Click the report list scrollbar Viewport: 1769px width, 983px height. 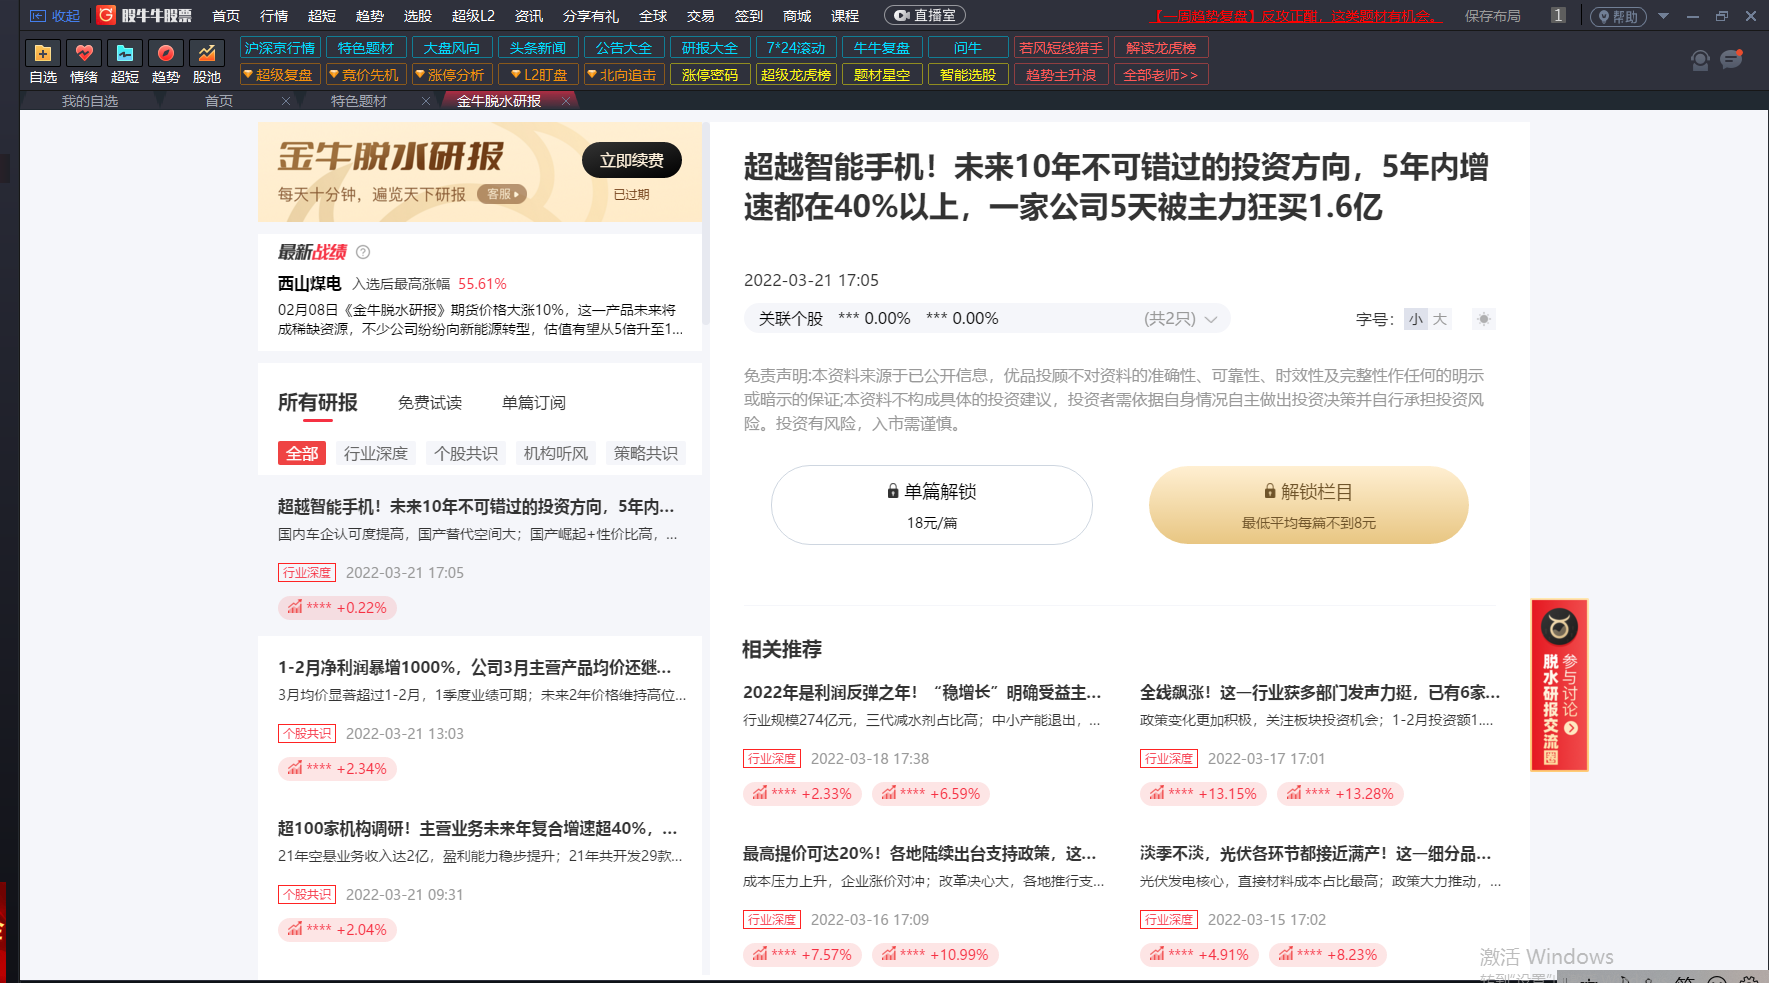coord(706,222)
